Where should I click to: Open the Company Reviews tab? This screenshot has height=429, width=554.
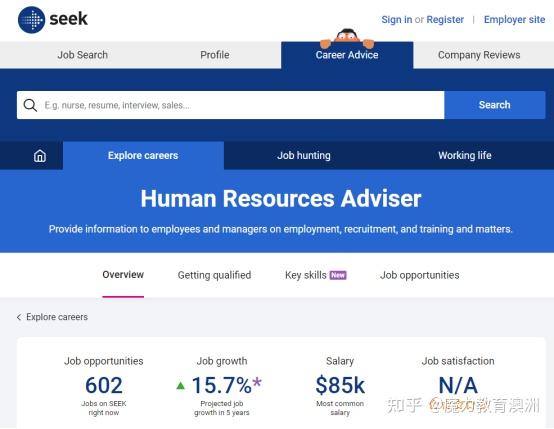pos(479,55)
